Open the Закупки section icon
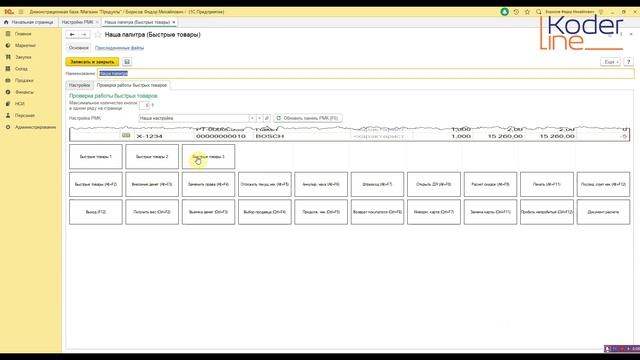 (x=8, y=57)
